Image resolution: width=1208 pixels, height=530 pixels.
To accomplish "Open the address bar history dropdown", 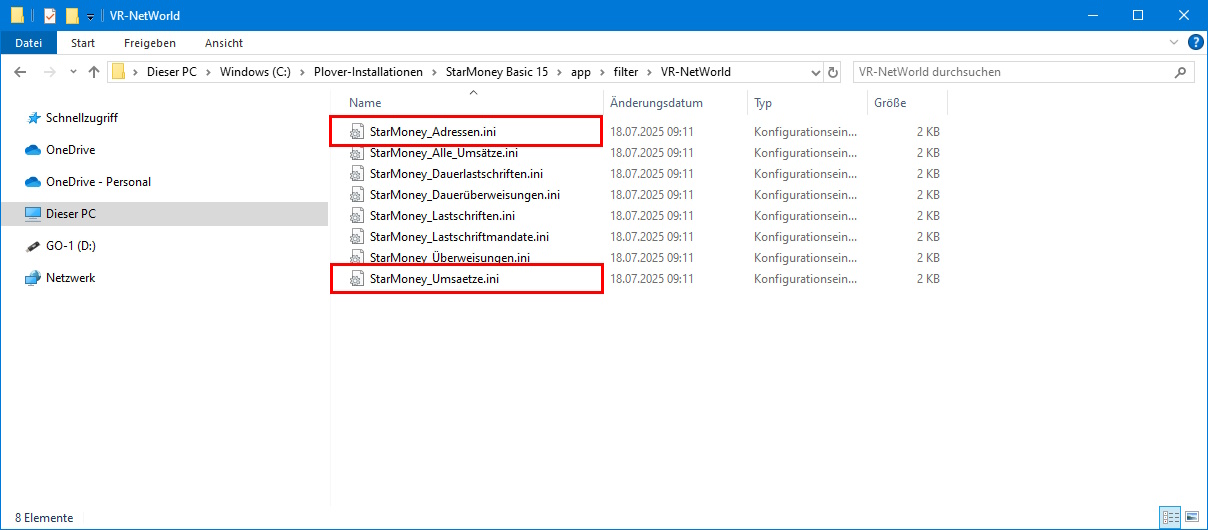I will tap(814, 72).
